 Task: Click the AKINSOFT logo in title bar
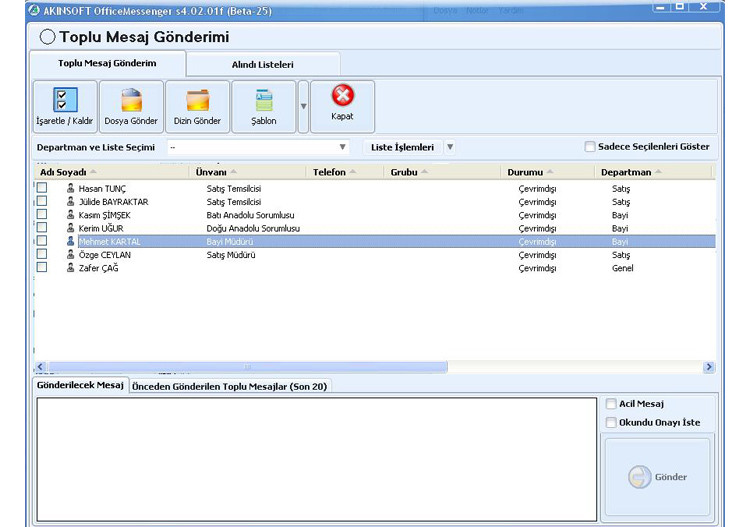34,10
